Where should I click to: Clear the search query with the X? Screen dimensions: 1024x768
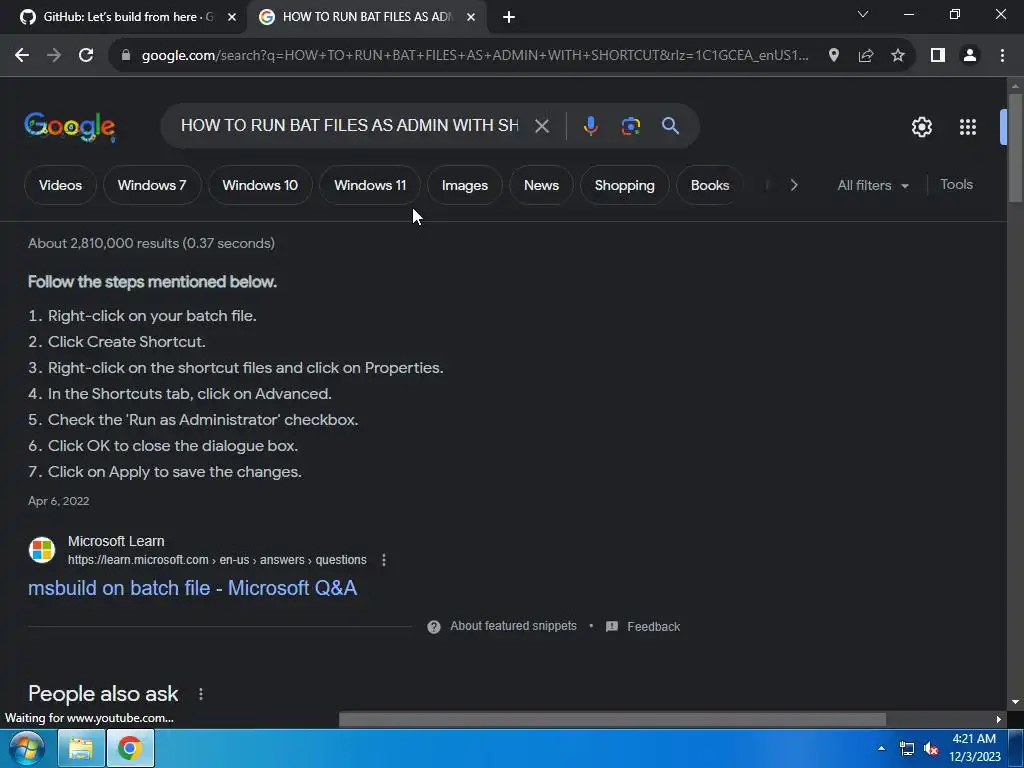tap(541, 126)
